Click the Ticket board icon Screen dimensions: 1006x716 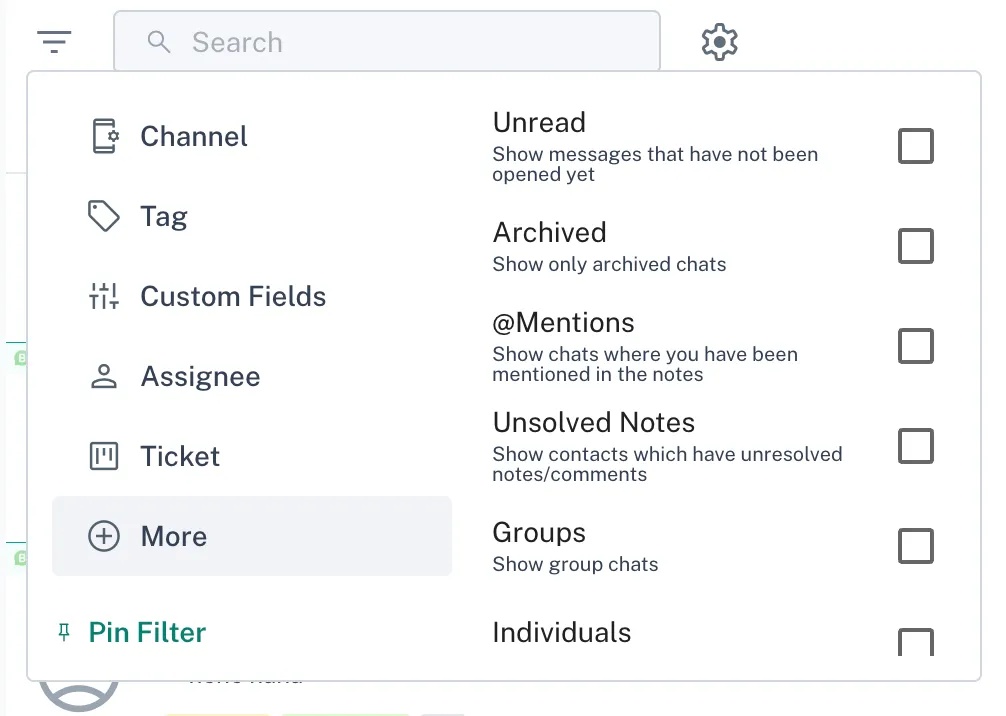(x=104, y=456)
